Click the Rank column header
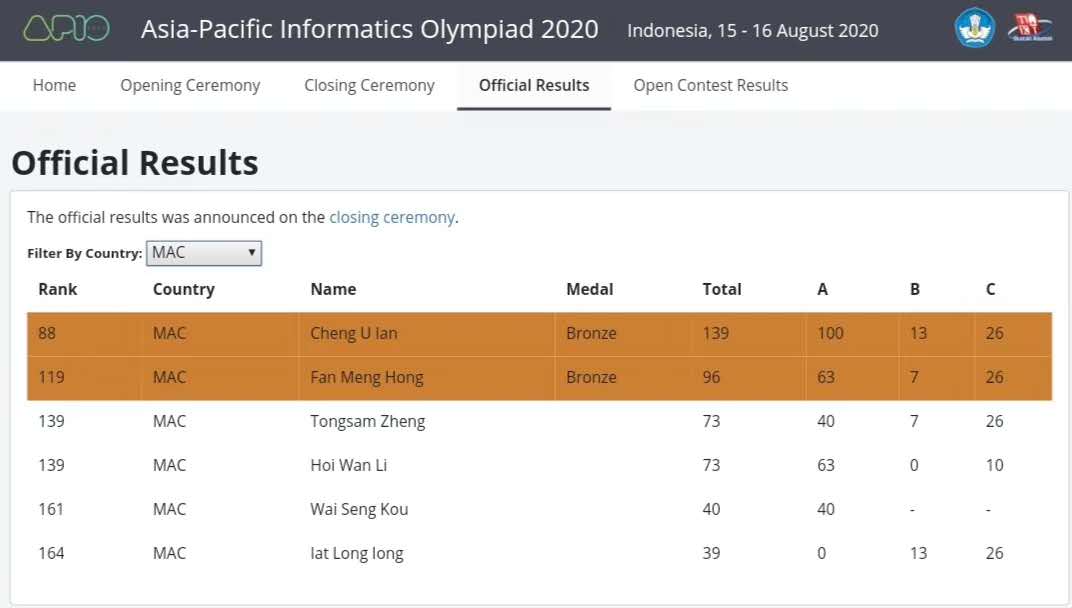Screen dimensions: 1072x608 57,289
